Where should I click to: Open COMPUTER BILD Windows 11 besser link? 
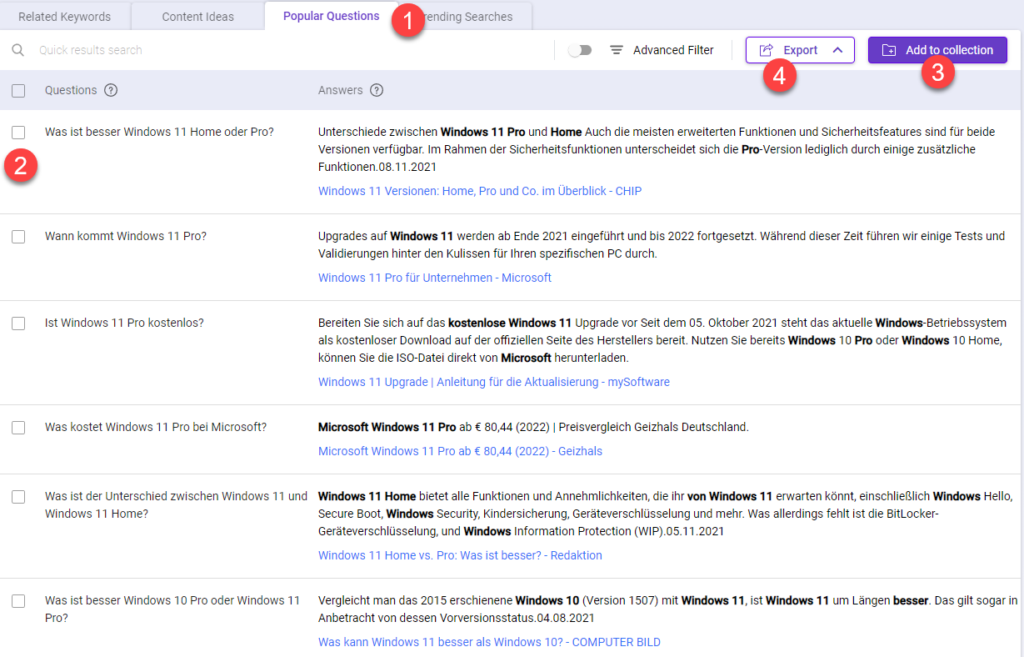tap(489, 643)
